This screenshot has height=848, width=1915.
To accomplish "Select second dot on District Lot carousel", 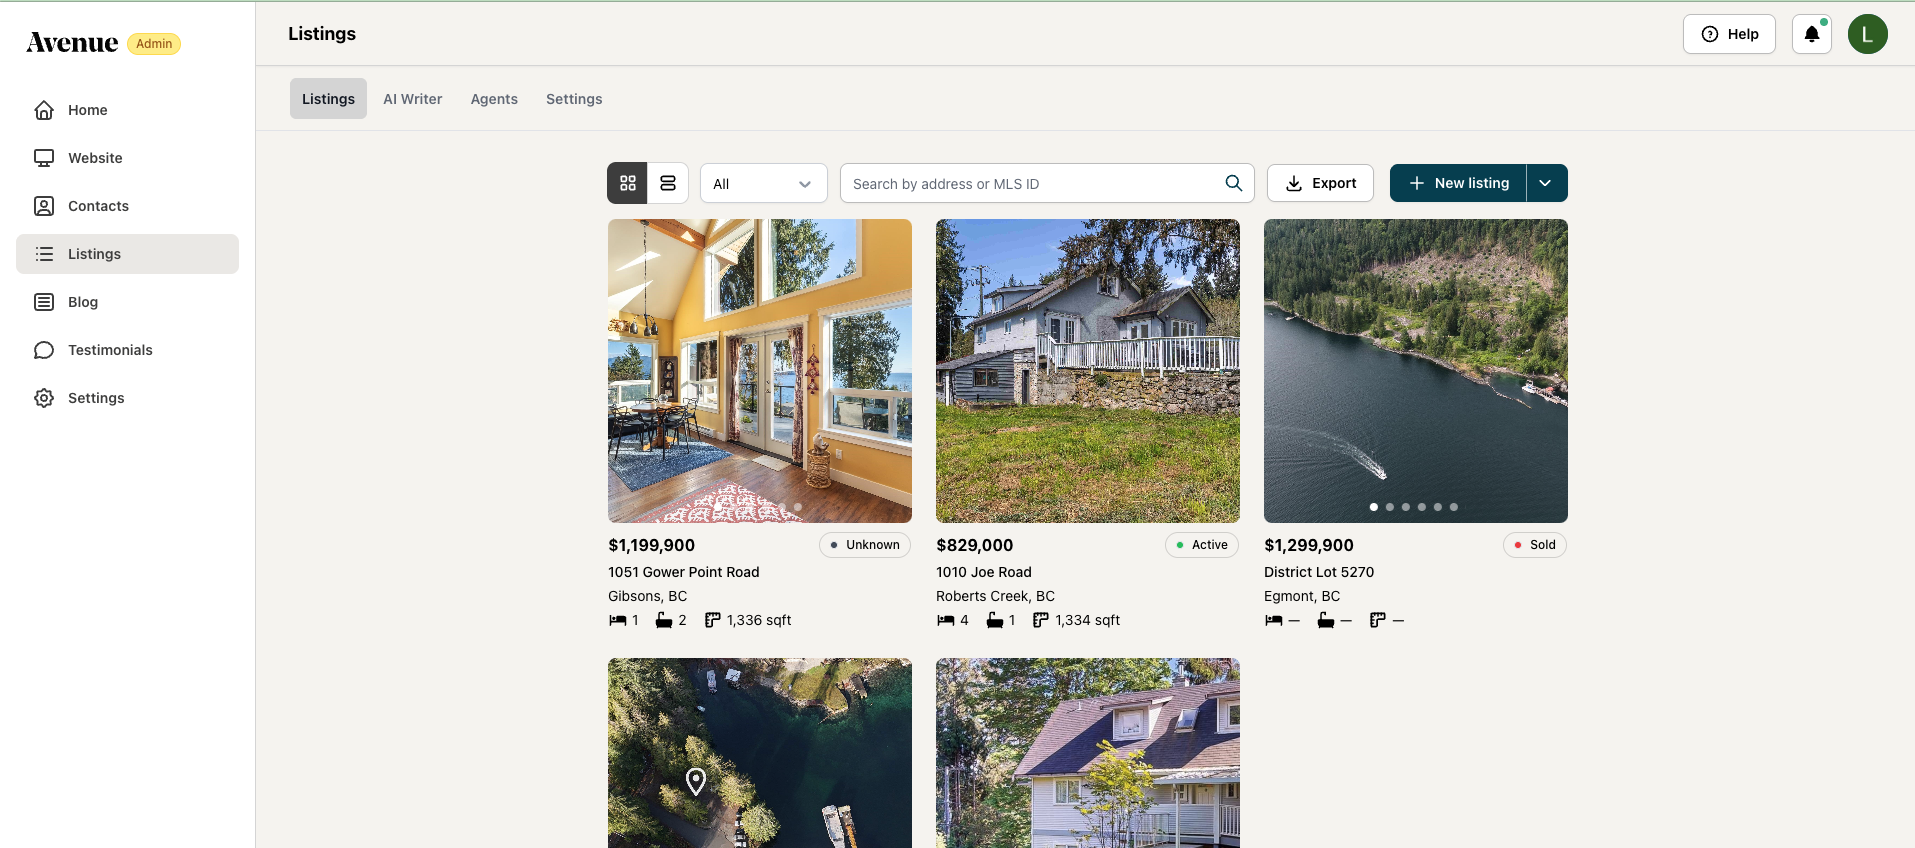I will (x=1390, y=507).
